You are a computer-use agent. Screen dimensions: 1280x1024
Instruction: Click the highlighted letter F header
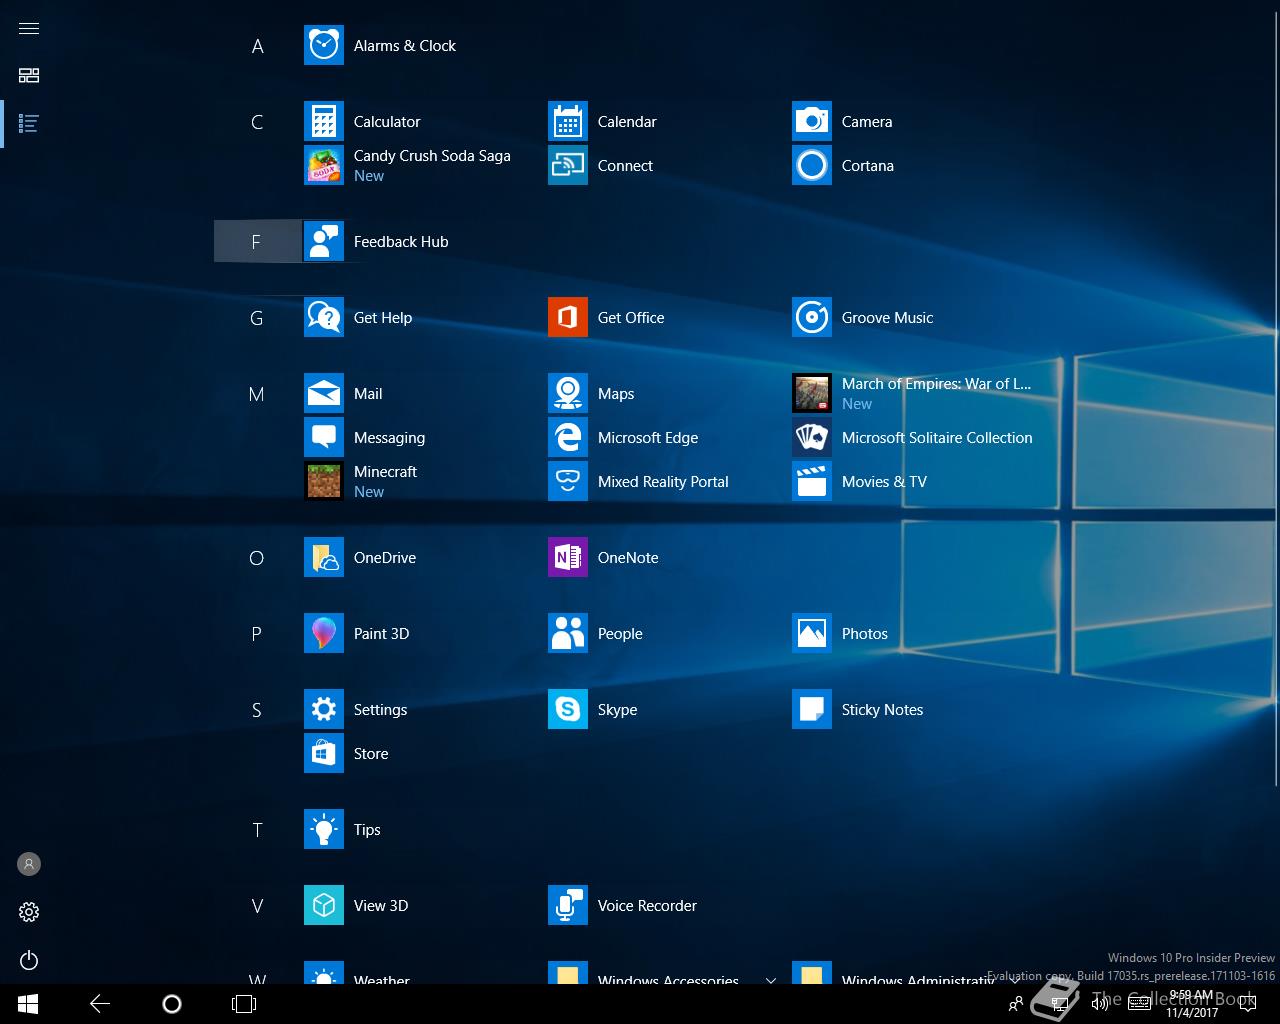pyautogui.click(x=257, y=242)
